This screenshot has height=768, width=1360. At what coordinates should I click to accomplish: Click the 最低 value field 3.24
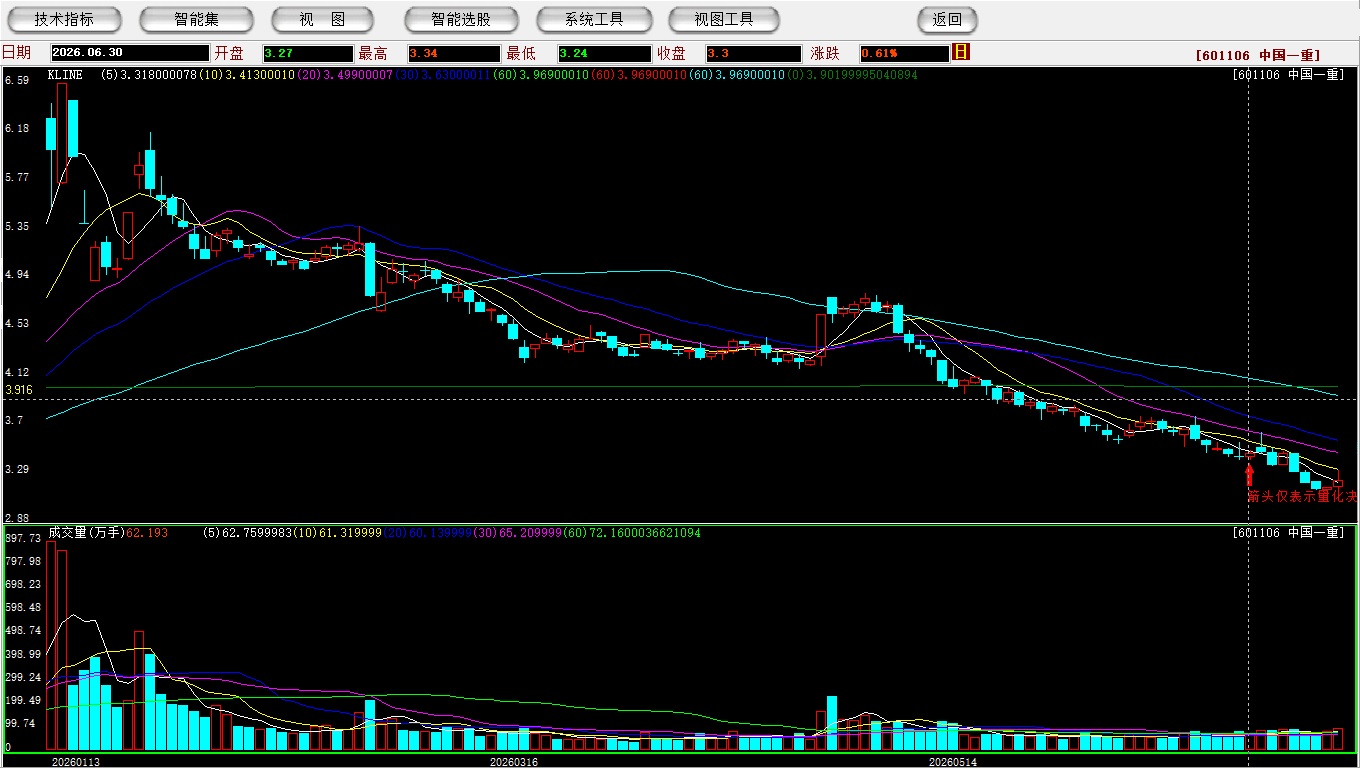[605, 53]
